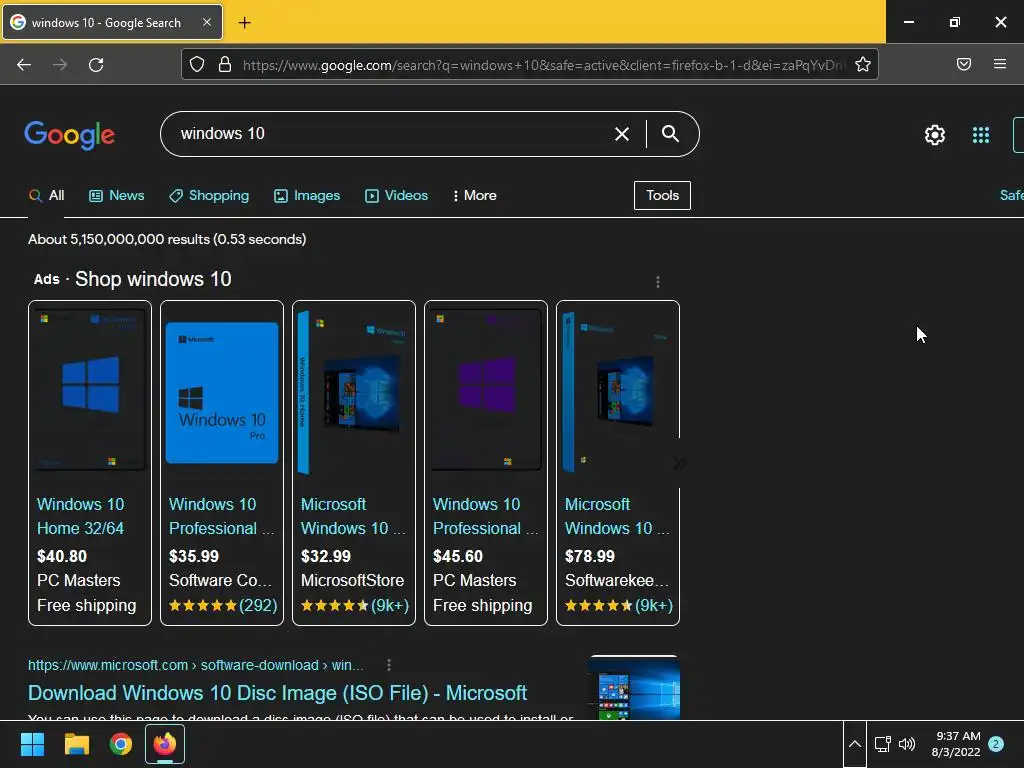The width and height of the screenshot is (1024, 768).
Task: Click the MicrosoftStore (9k+) rating
Action: [x=355, y=605]
